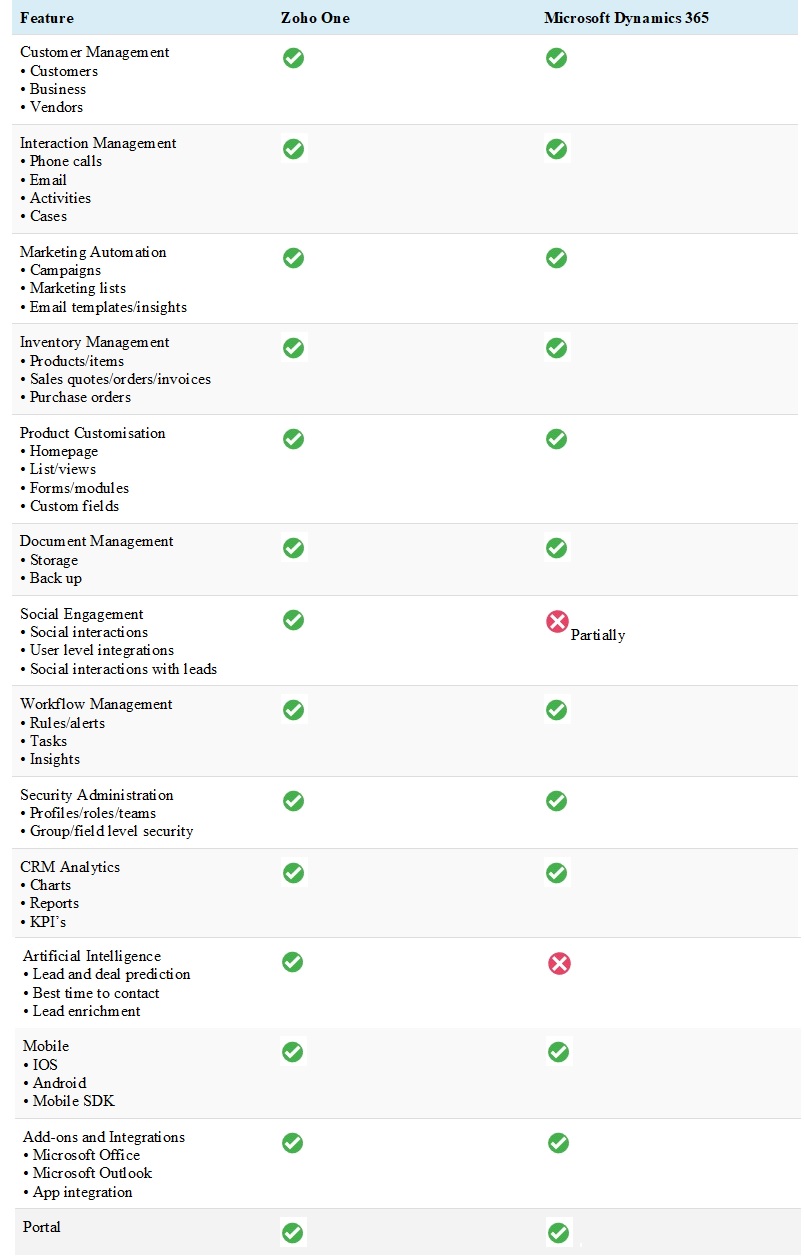The image size is (804, 1257).
Task: Click Microsoft Dynamics checkmark for Portal row
Action: click(x=559, y=1233)
